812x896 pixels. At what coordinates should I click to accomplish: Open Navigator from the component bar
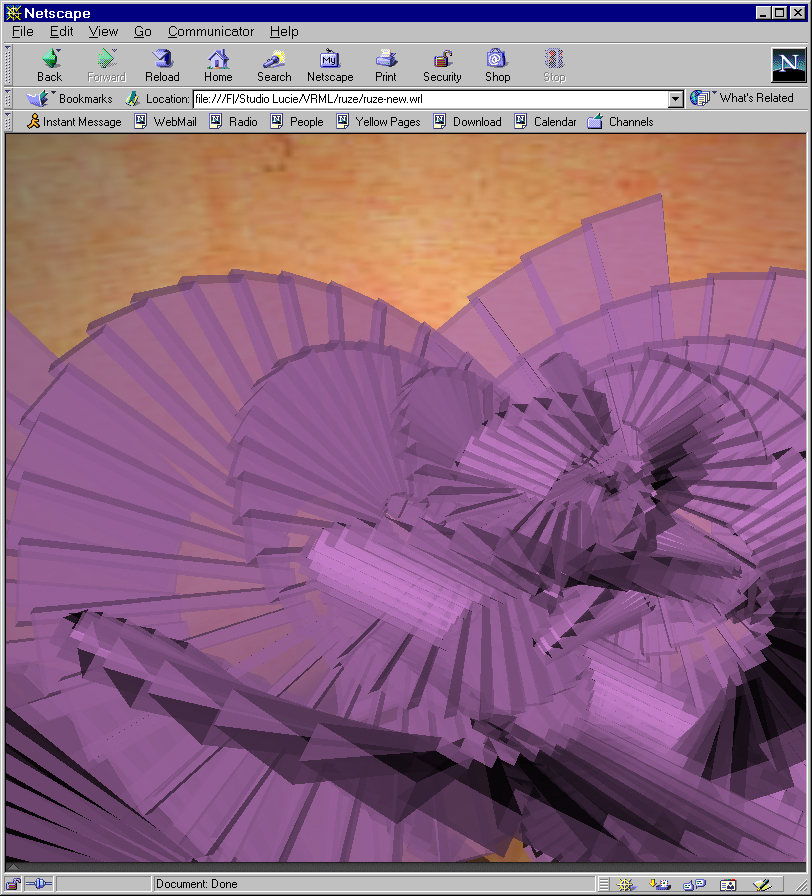pos(626,885)
